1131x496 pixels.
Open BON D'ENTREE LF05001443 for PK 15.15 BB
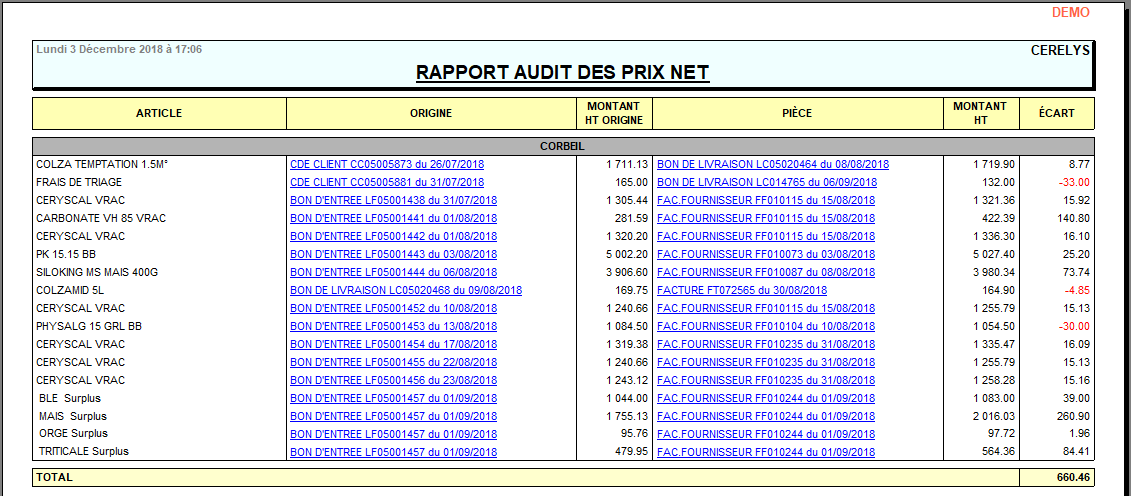[x=393, y=254]
